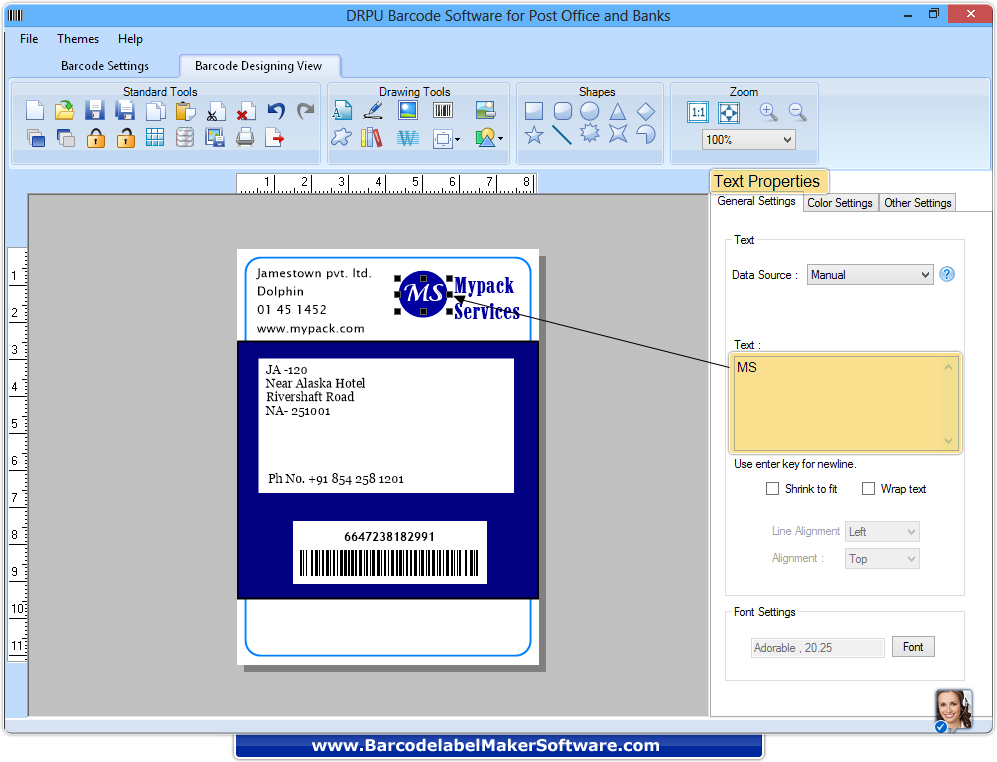Select the Diamond shape
The width and height of the screenshot is (997, 762).
[x=645, y=111]
